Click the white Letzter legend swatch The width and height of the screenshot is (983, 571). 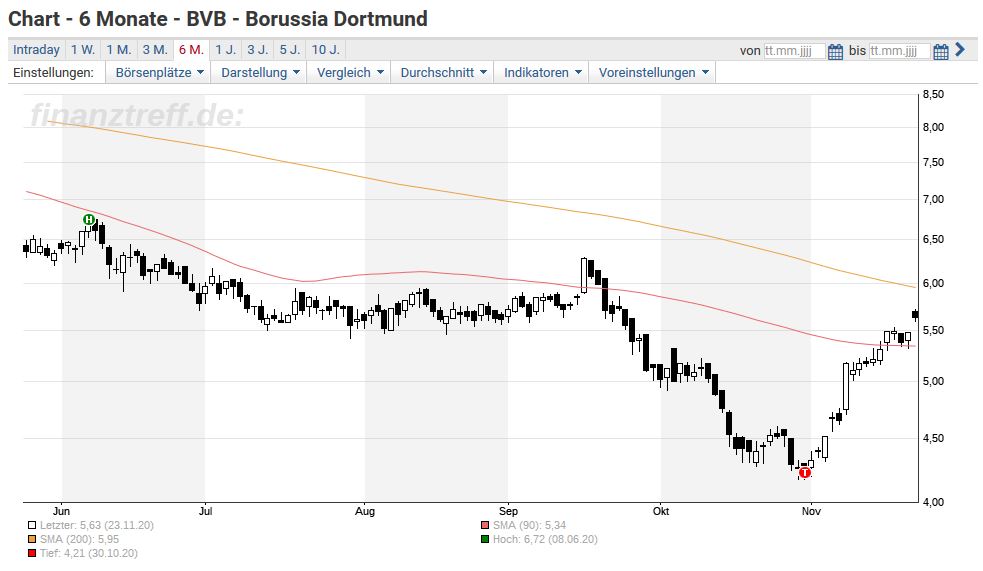(x=32, y=525)
